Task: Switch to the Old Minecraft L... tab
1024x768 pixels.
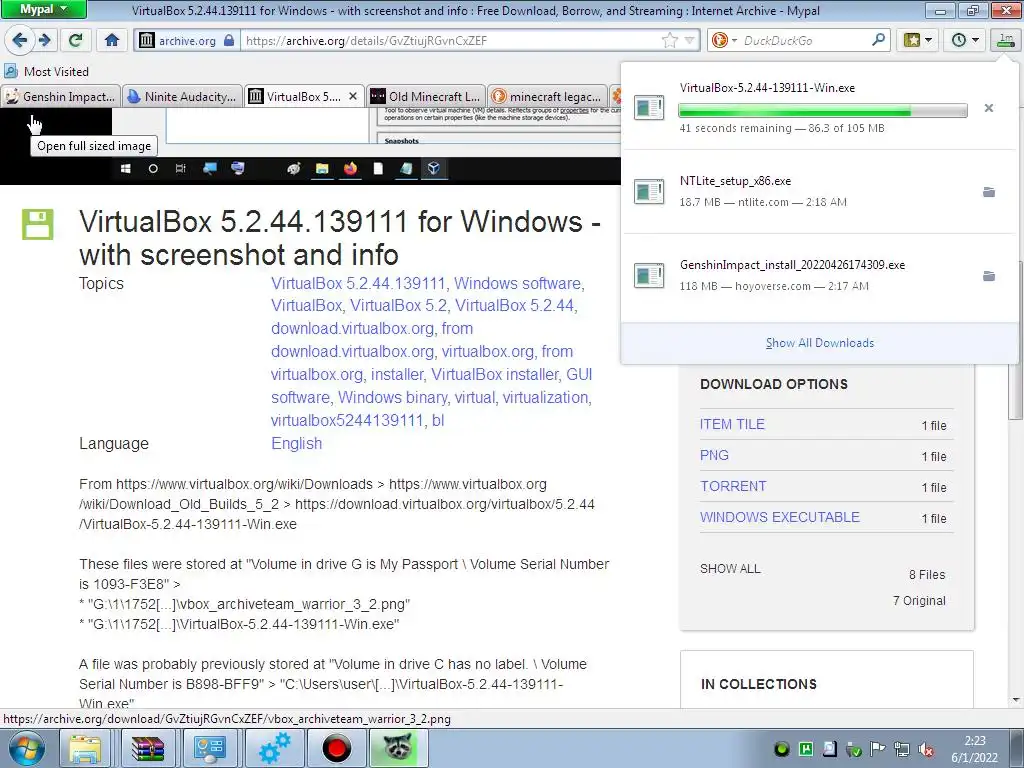Action: (x=426, y=97)
